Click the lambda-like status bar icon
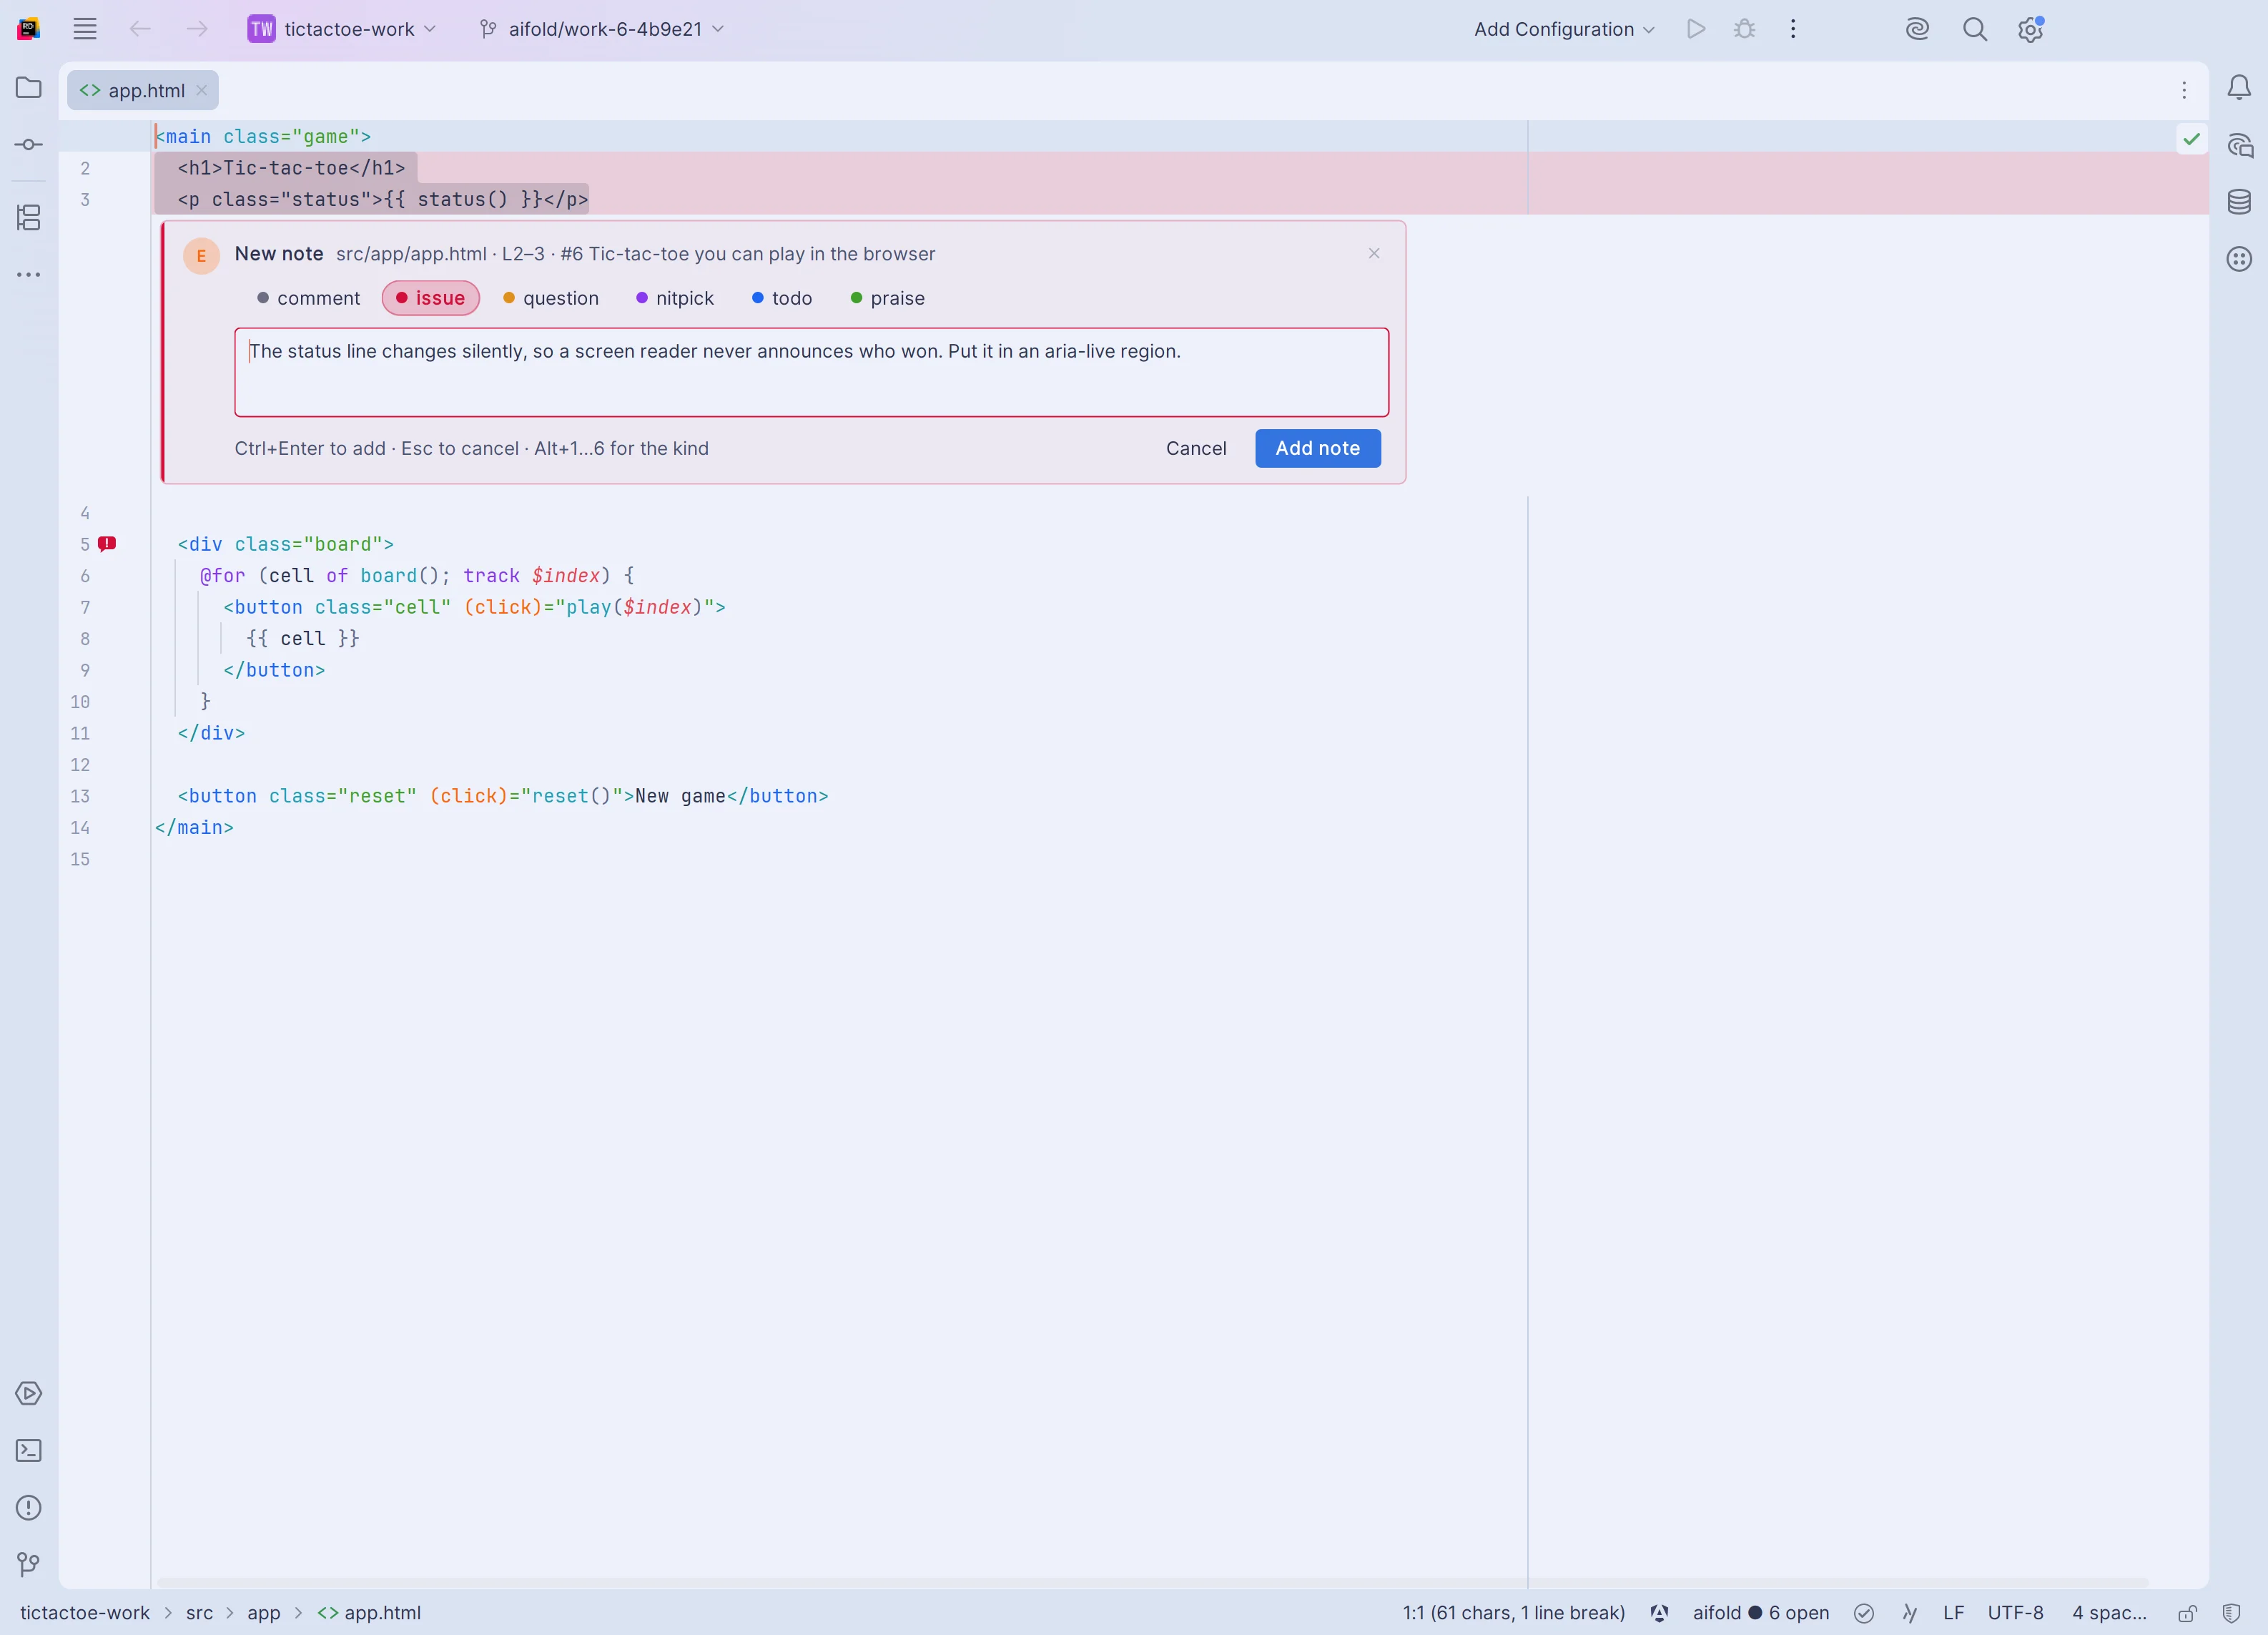The image size is (2268, 1635). [x=1909, y=1612]
